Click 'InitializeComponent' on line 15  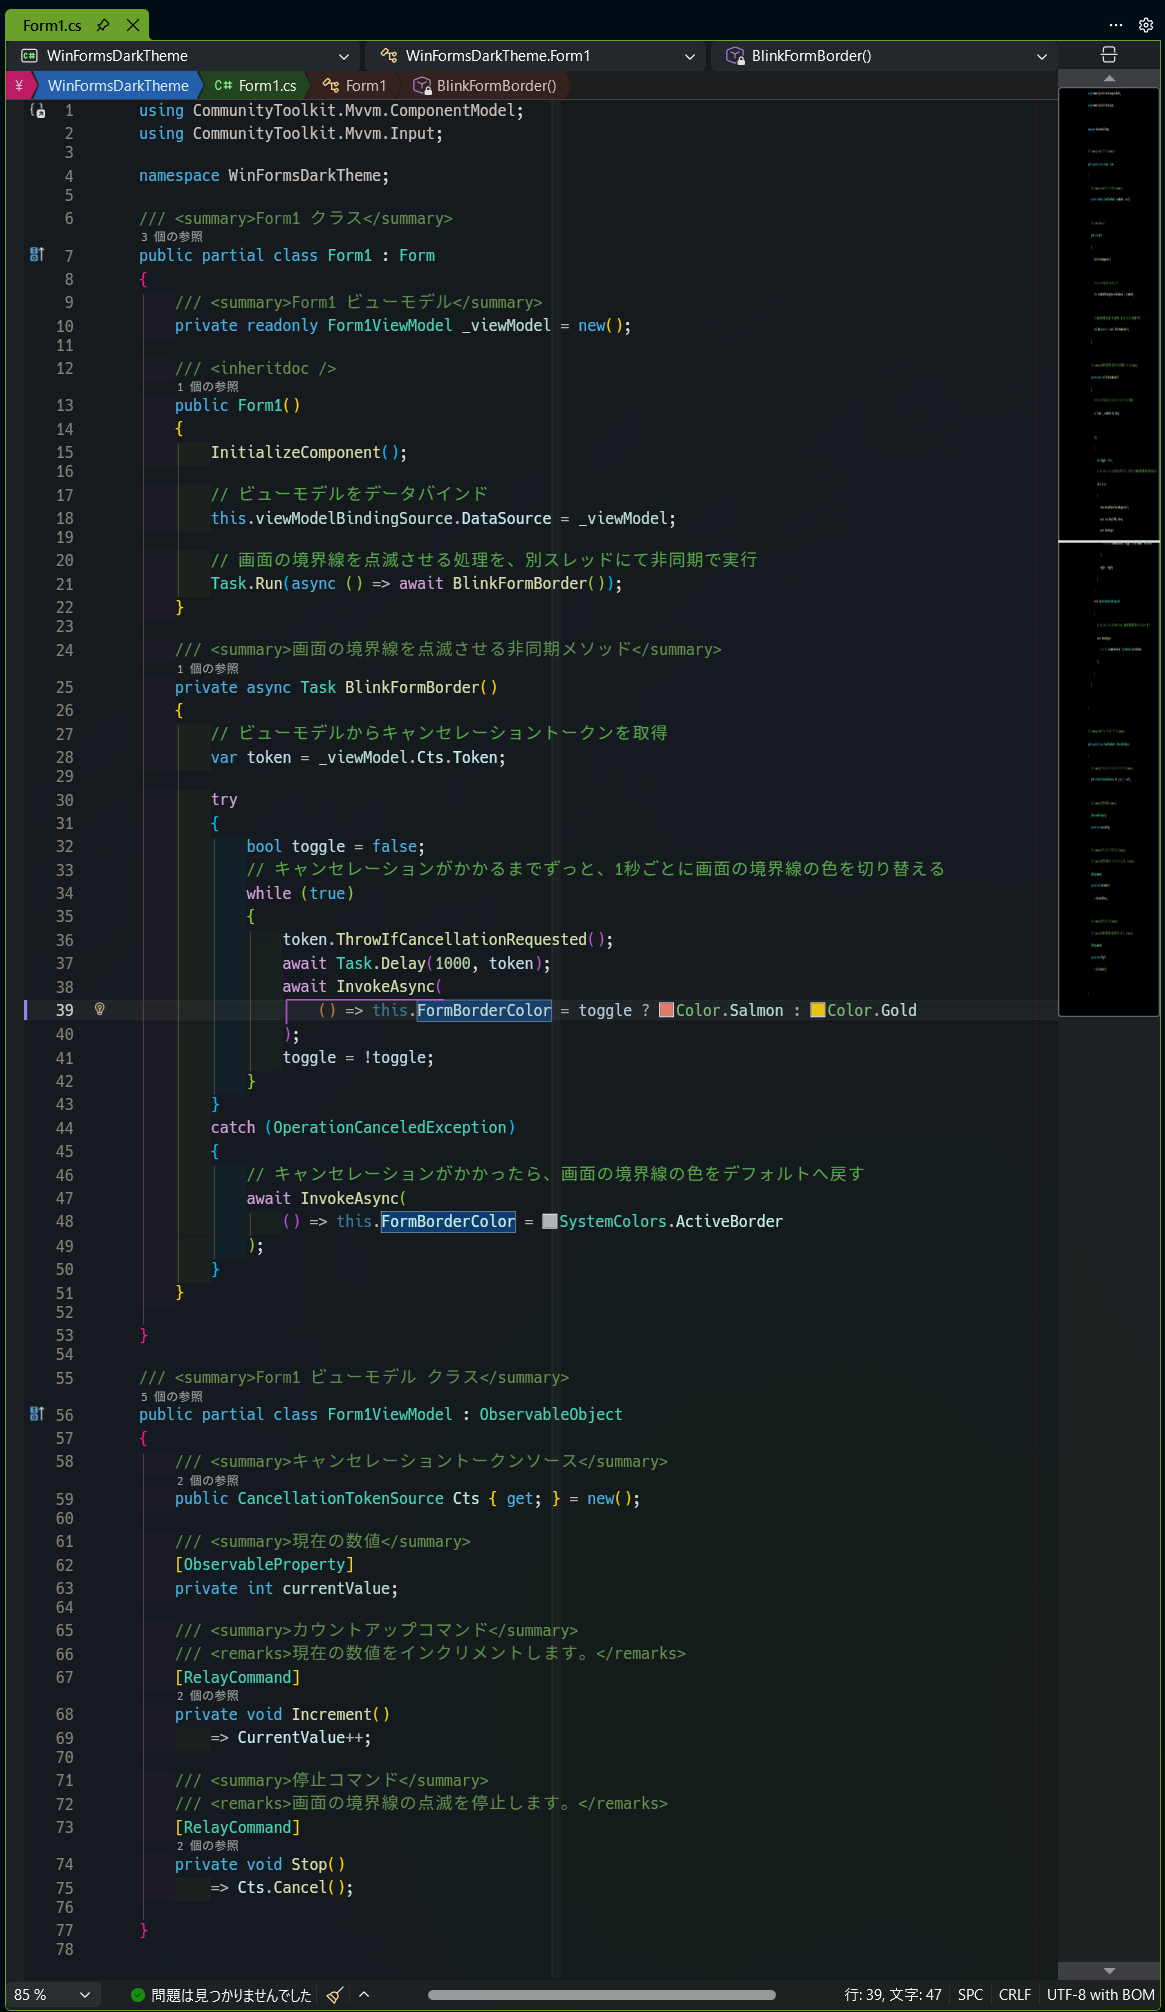(x=296, y=452)
